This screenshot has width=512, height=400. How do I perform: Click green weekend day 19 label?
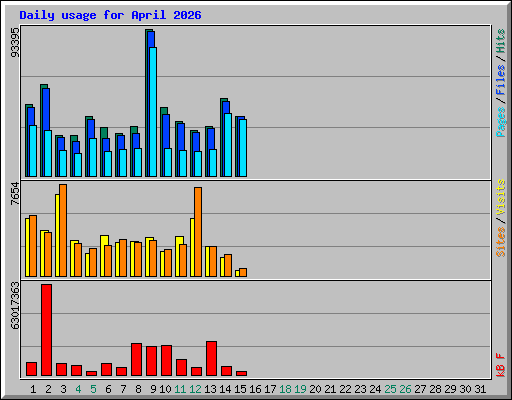tap(300, 389)
